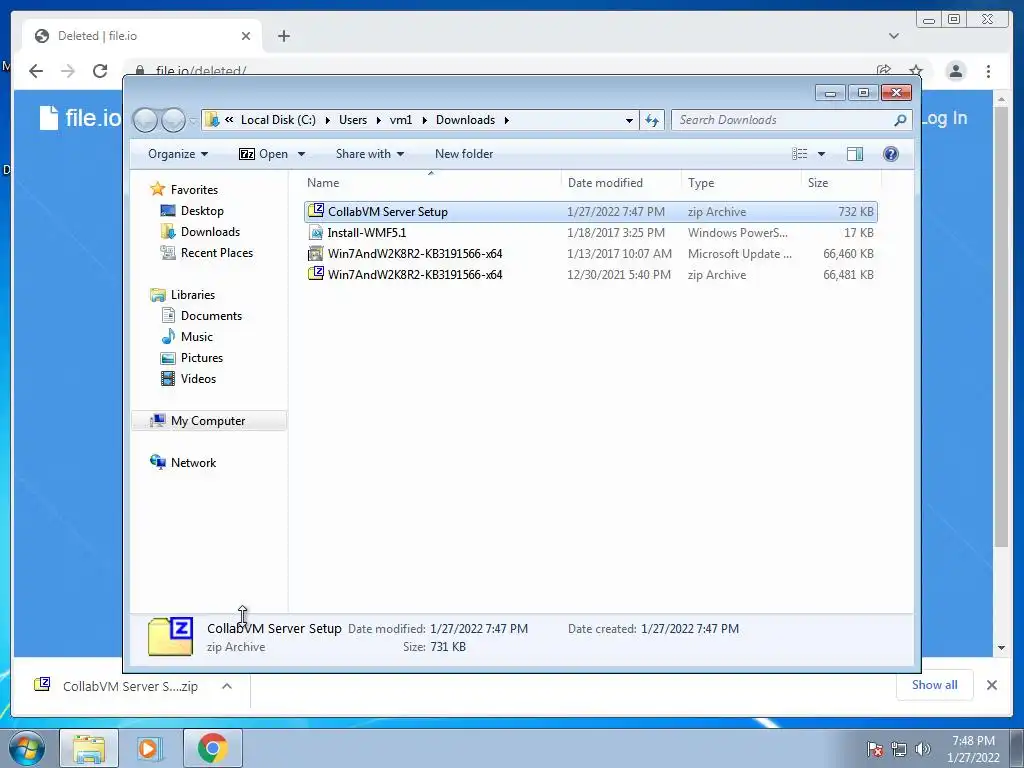Select Users in the address breadcrumb
This screenshot has height=768, width=1024.
click(x=353, y=120)
